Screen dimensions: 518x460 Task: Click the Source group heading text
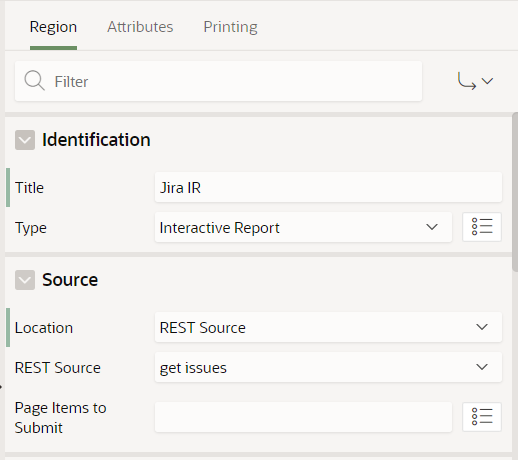pos(70,280)
